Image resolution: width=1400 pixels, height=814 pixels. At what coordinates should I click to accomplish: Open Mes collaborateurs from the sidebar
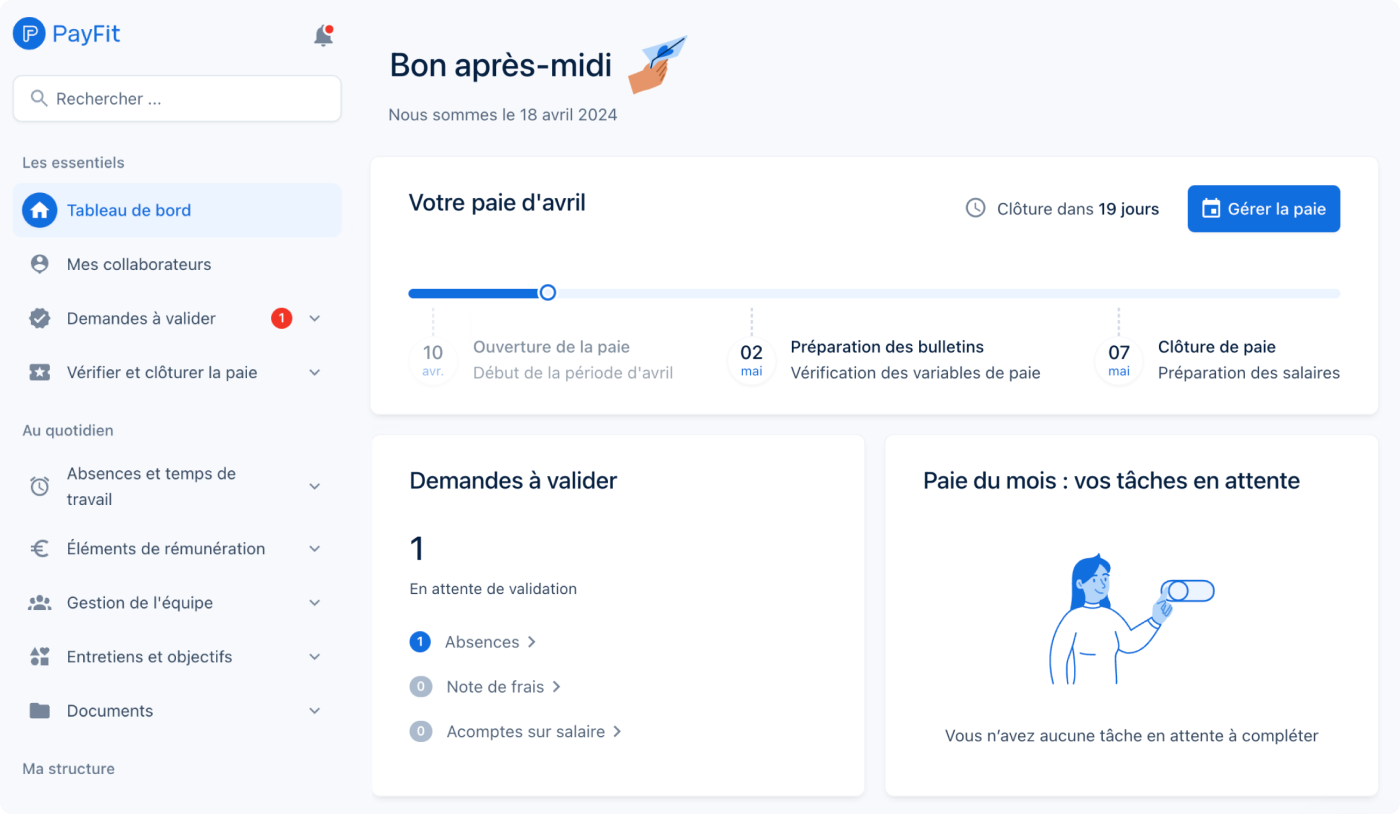tap(139, 264)
